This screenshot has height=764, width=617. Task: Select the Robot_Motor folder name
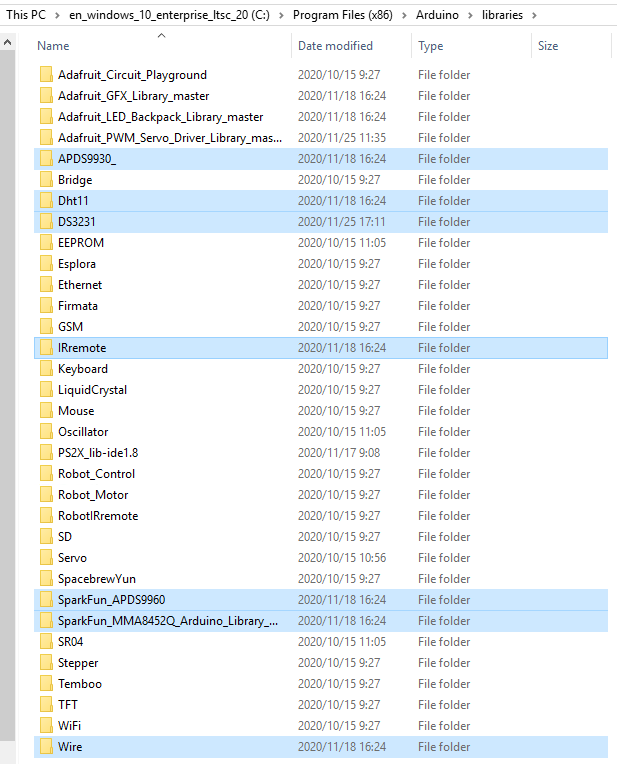[x=93, y=495]
